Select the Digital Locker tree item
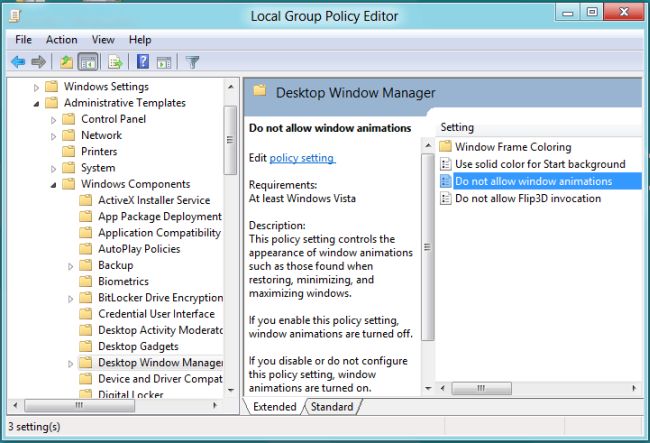The image size is (650, 443). [x=131, y=394]
